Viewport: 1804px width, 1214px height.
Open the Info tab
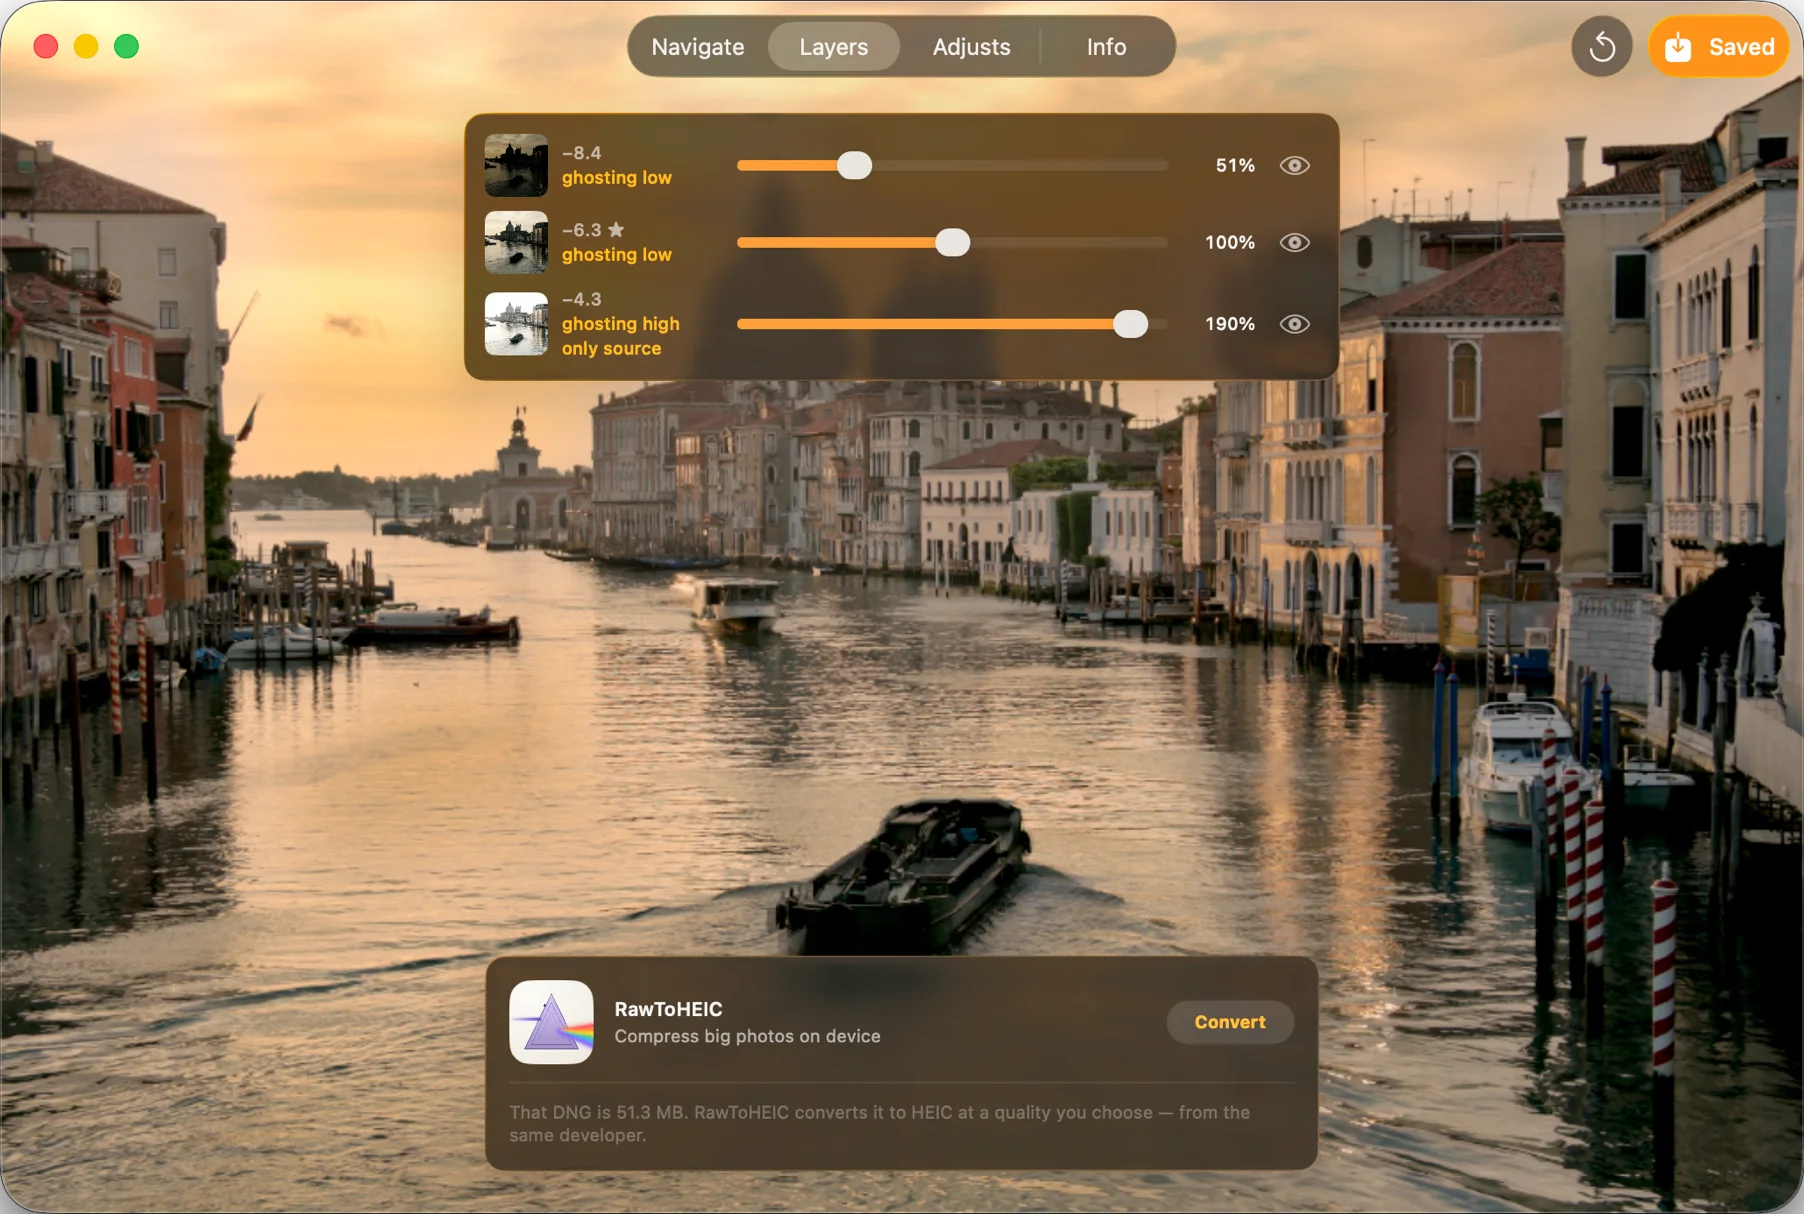click(x=1106, y=47)
